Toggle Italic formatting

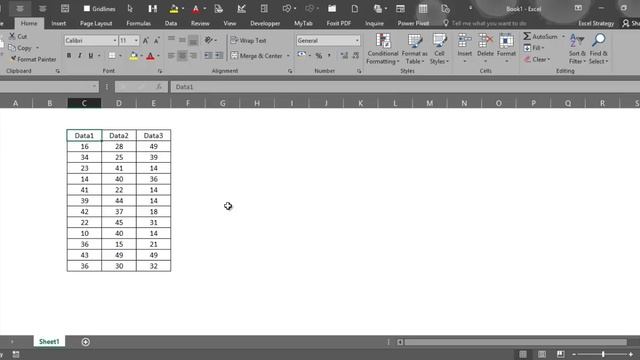(x=80, y=56)
